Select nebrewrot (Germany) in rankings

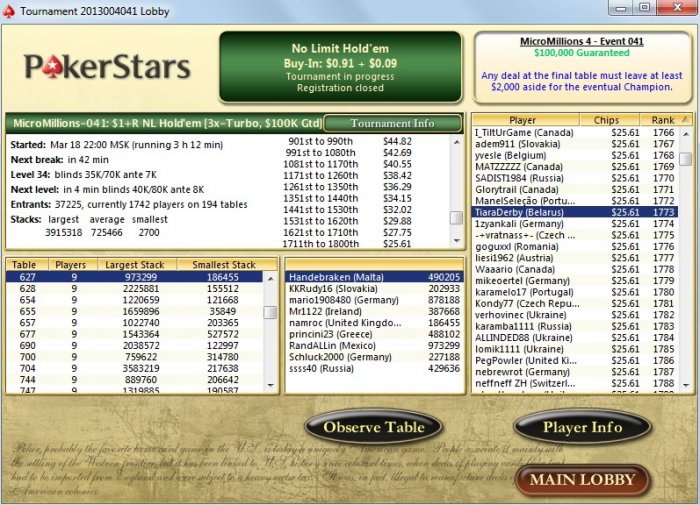click(575, 372)
